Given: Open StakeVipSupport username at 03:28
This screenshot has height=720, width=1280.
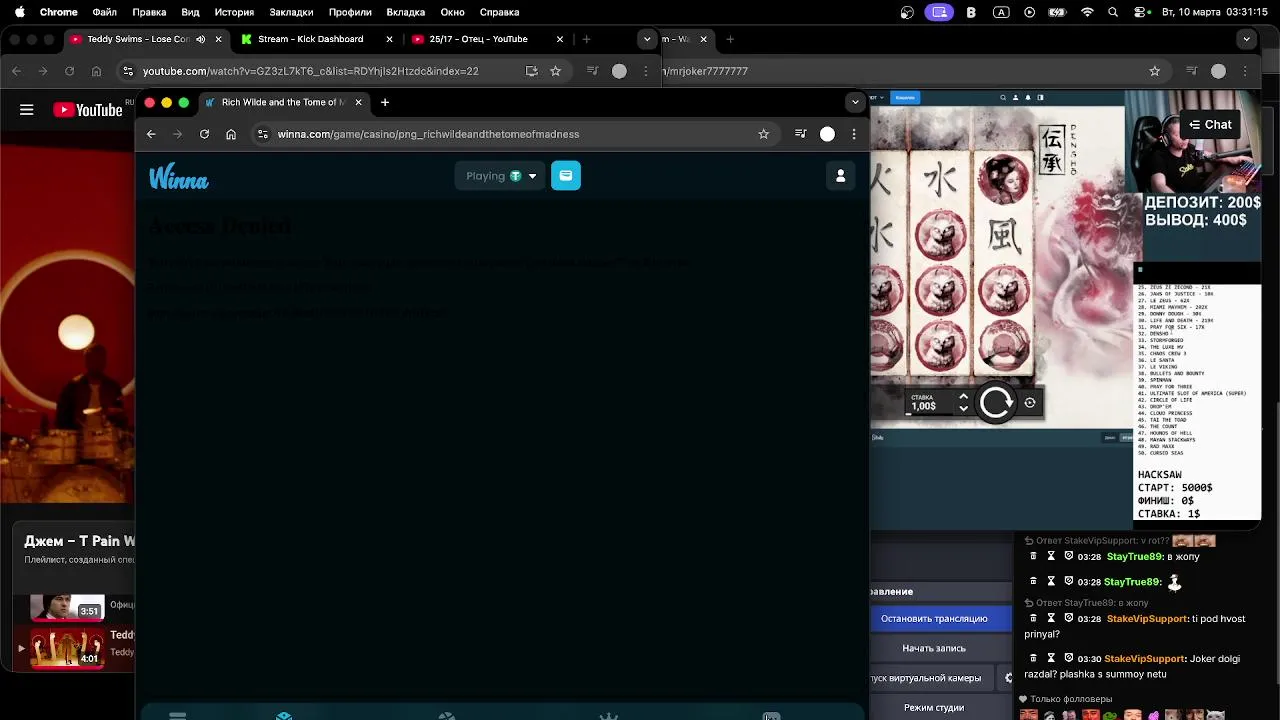Looking at the screenshot, I should 1147,619.
